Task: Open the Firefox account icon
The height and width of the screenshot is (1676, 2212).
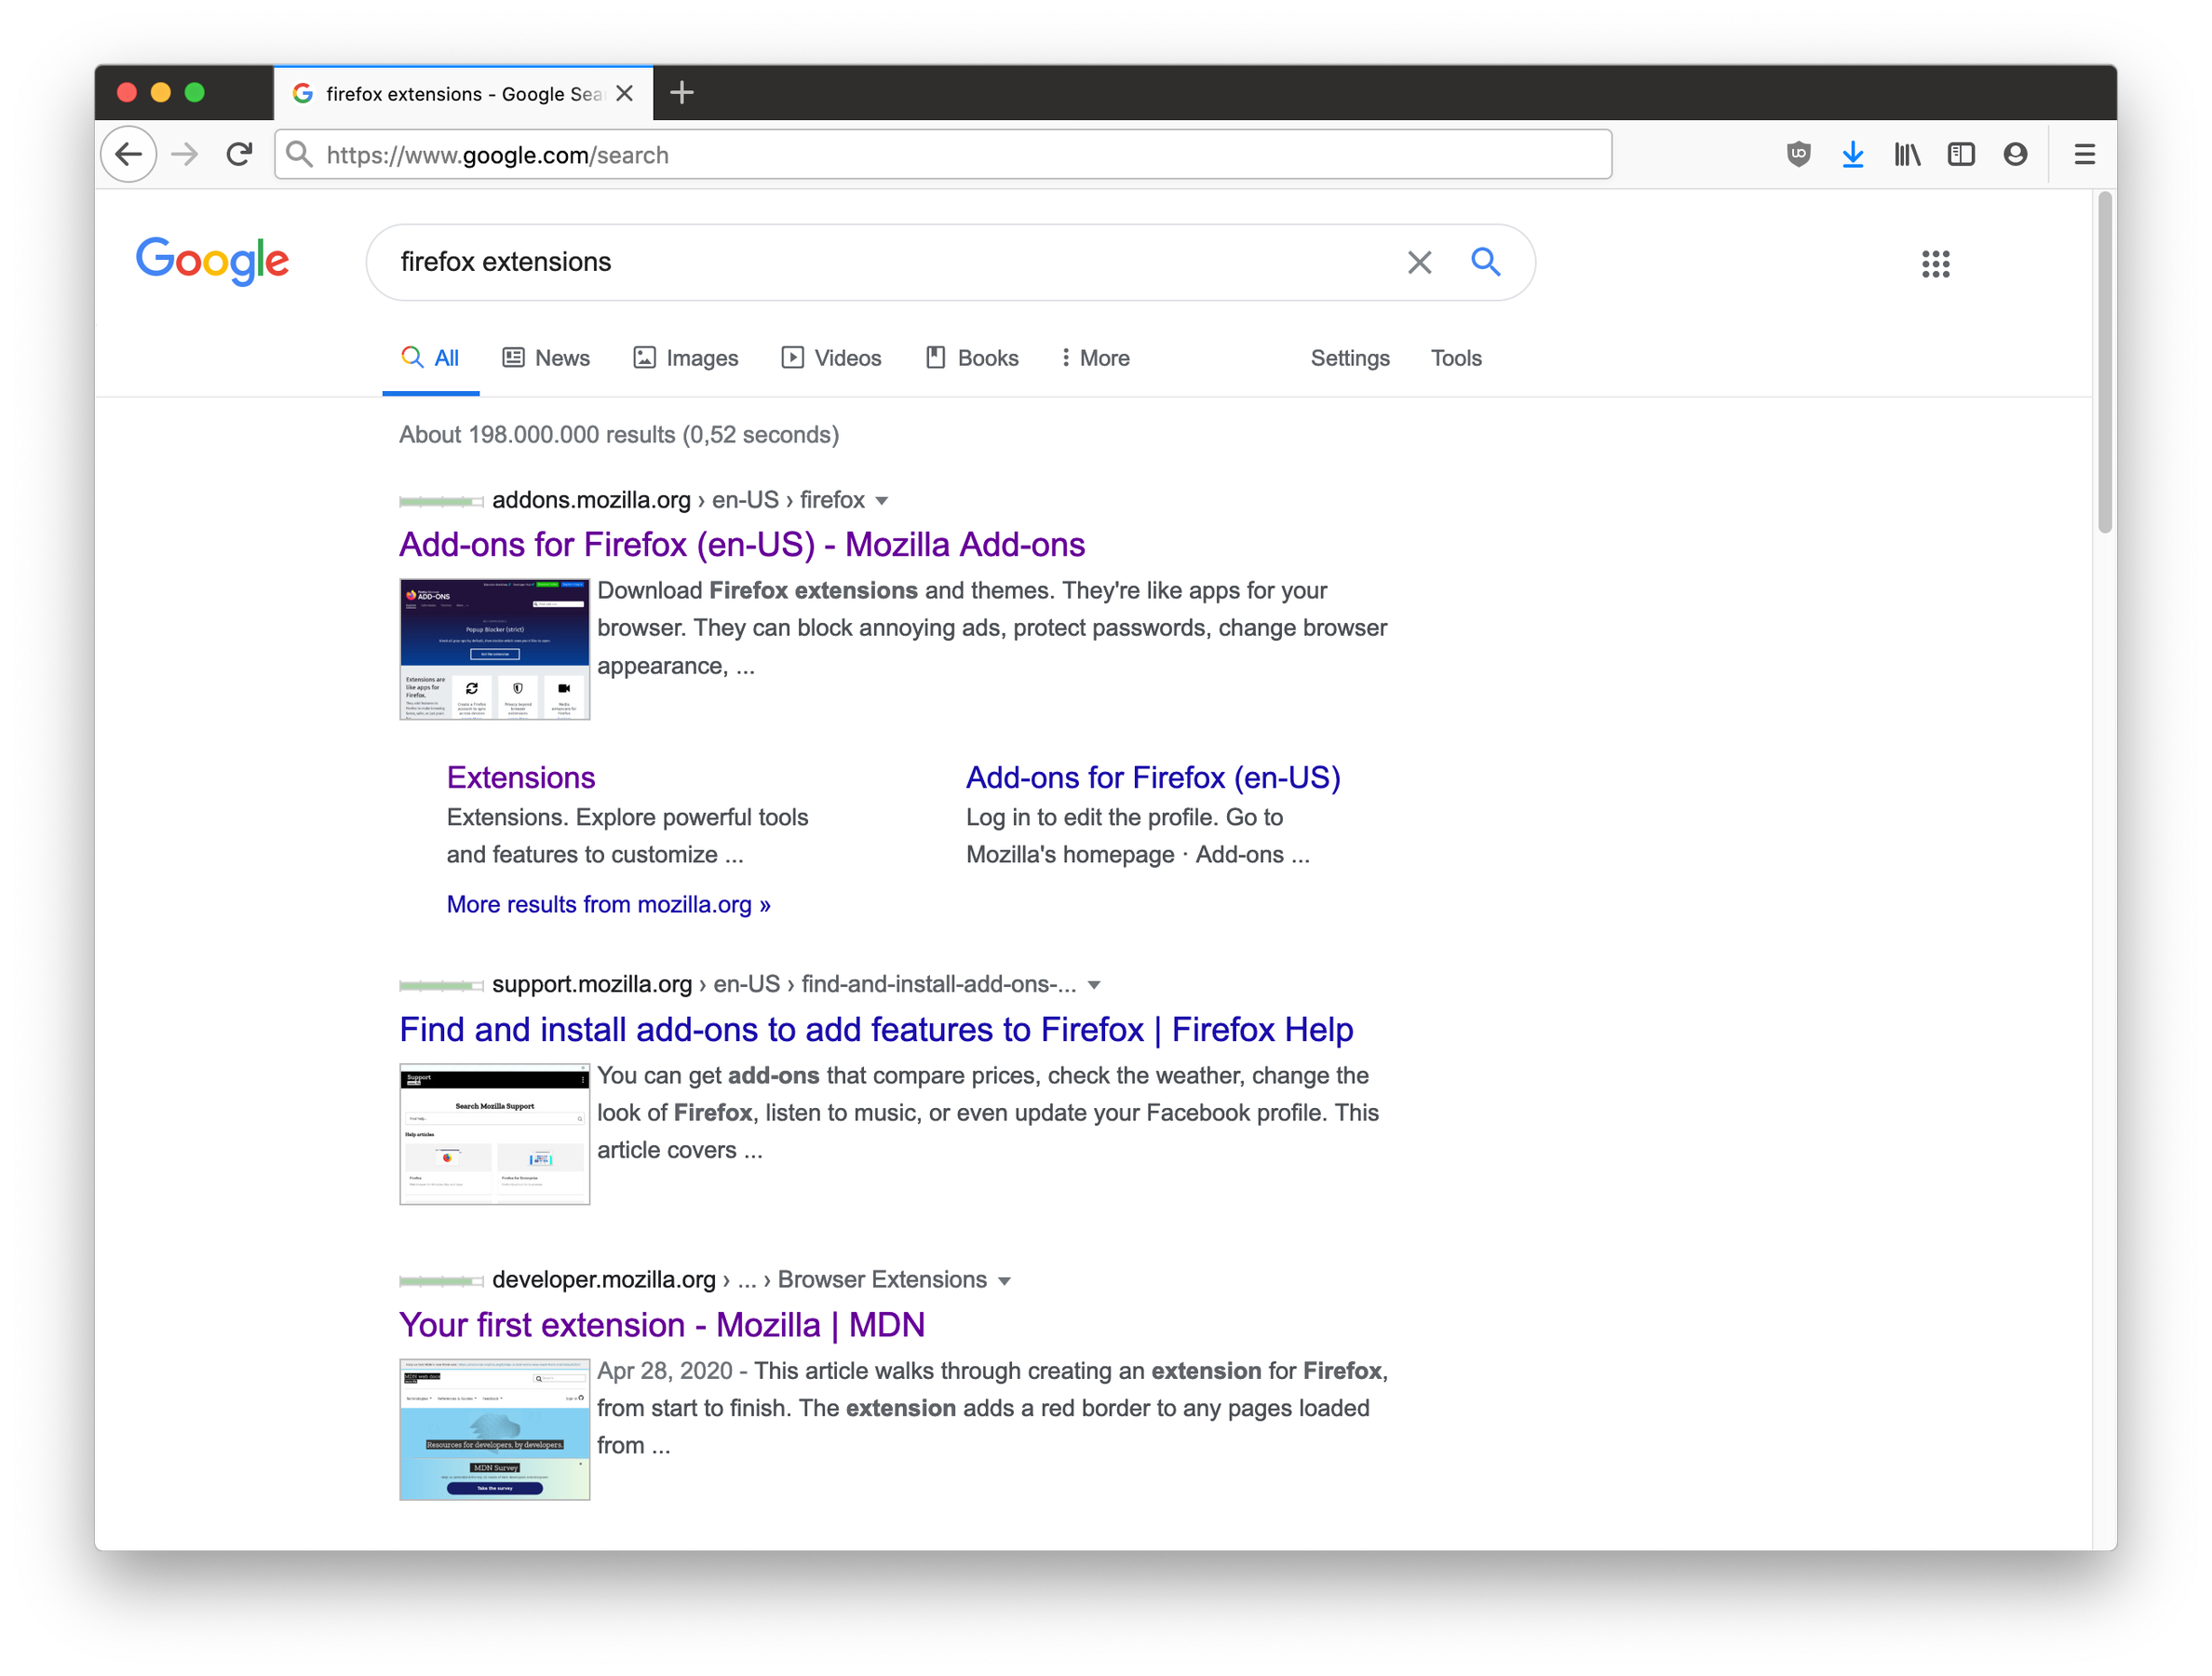Action: pos(2015,154)
